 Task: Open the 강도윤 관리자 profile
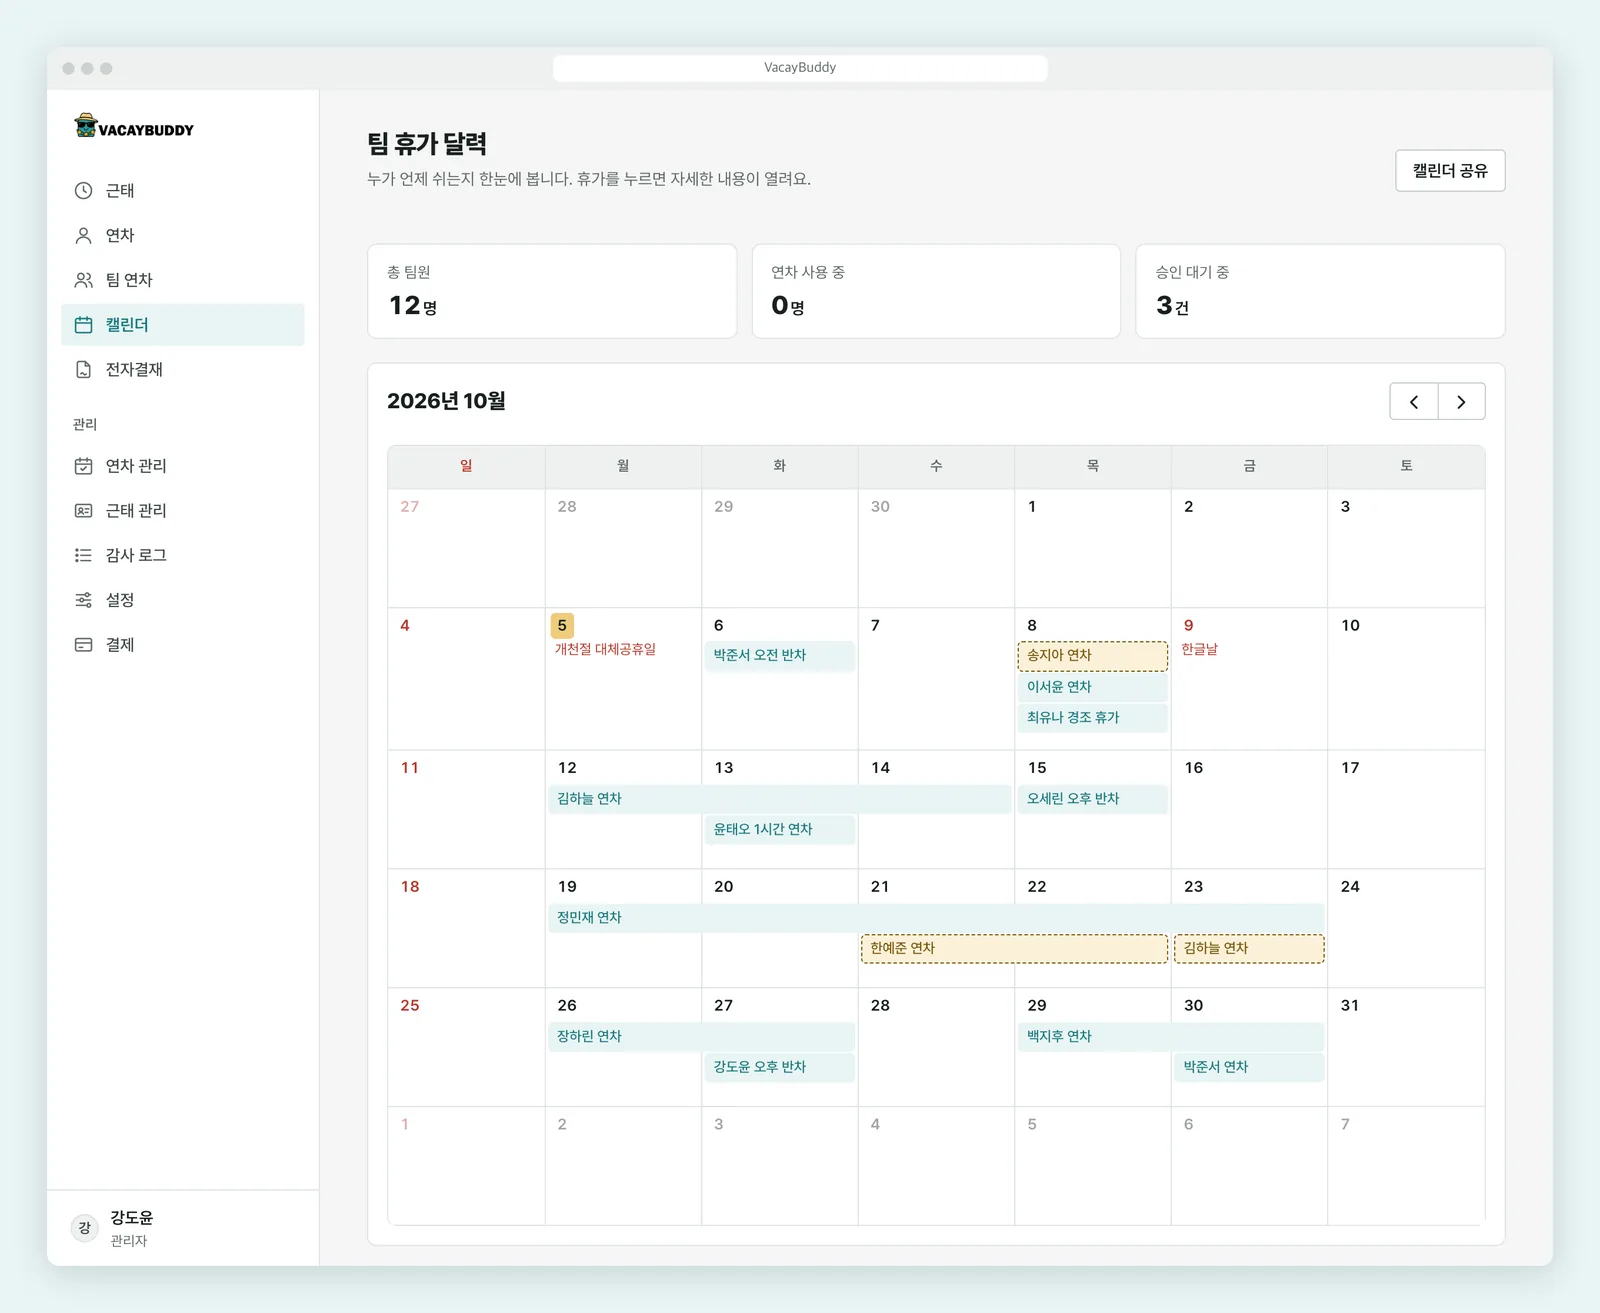(183, 1228)
